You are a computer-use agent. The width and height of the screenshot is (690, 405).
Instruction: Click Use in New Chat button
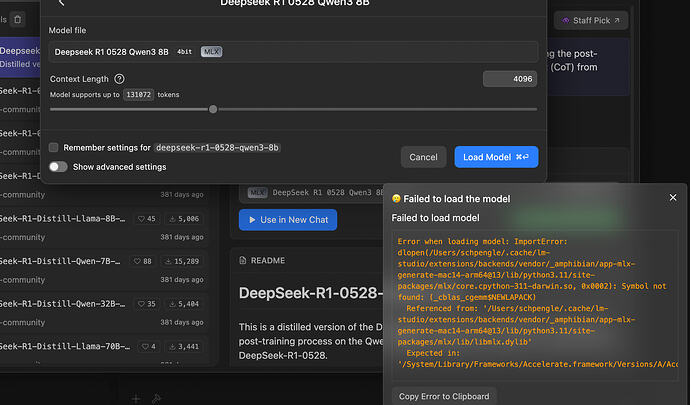click(x=288, y=220)
